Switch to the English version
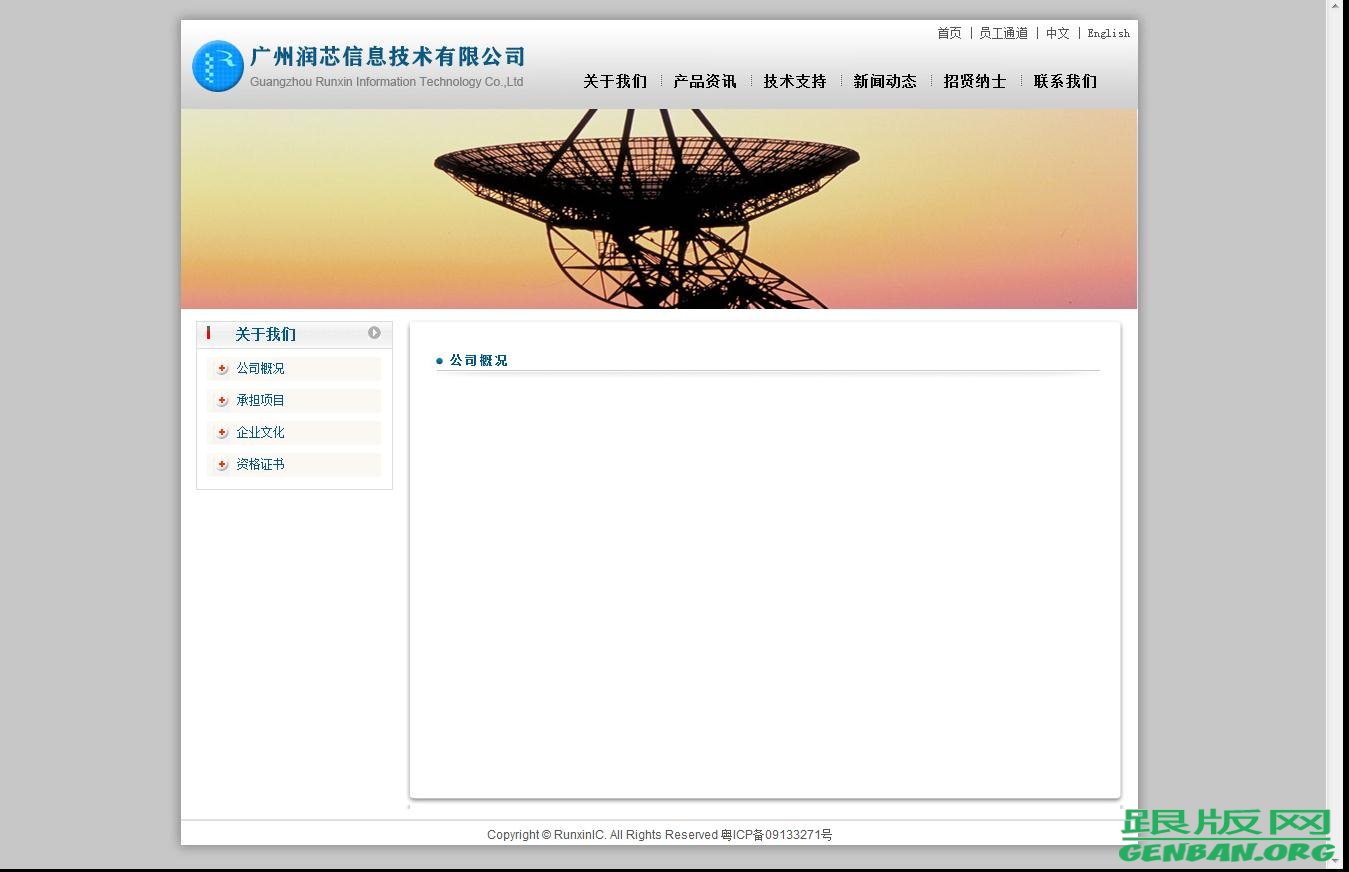 1108,33
